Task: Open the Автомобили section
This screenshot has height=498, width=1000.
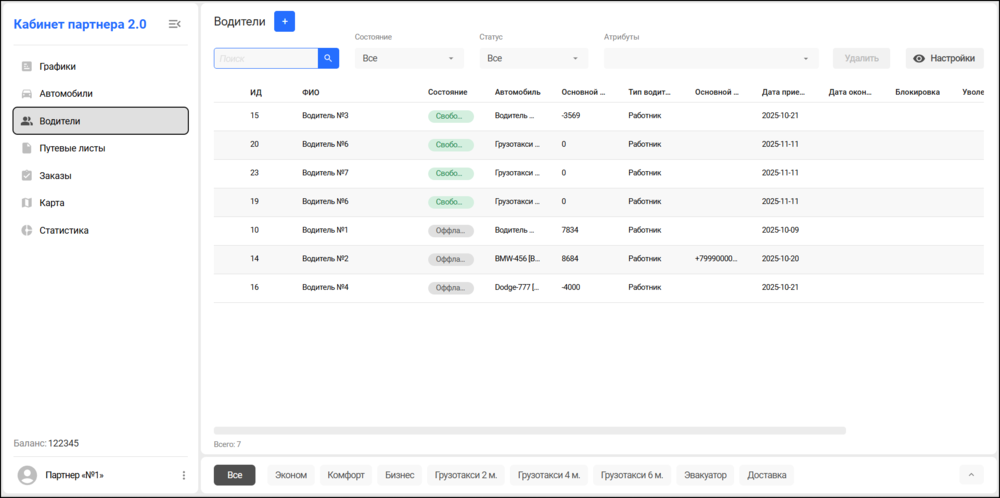Action: point(101,94)
